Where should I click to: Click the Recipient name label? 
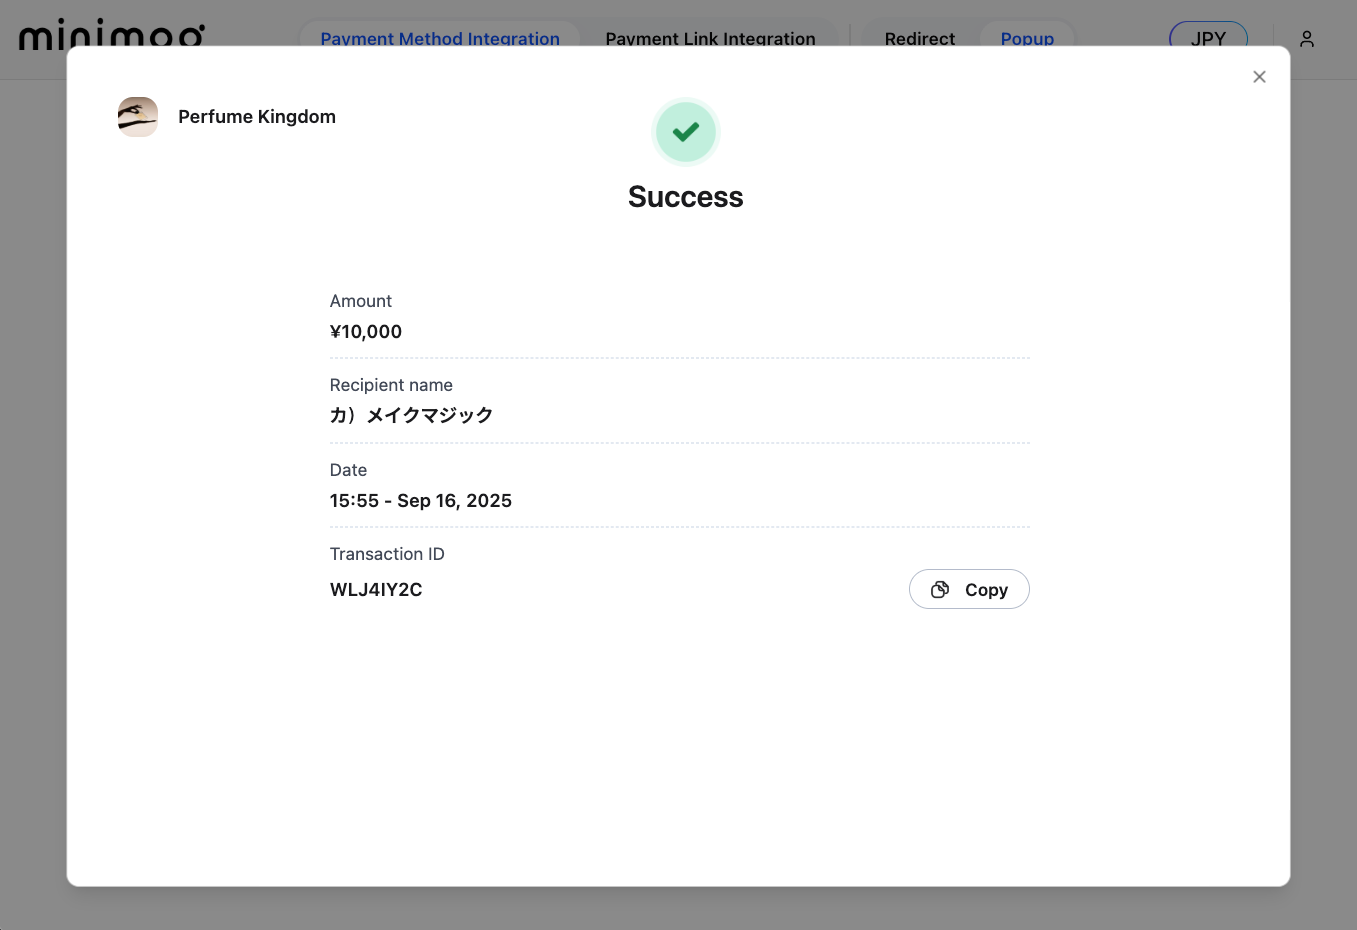click(x=391, y=385)
